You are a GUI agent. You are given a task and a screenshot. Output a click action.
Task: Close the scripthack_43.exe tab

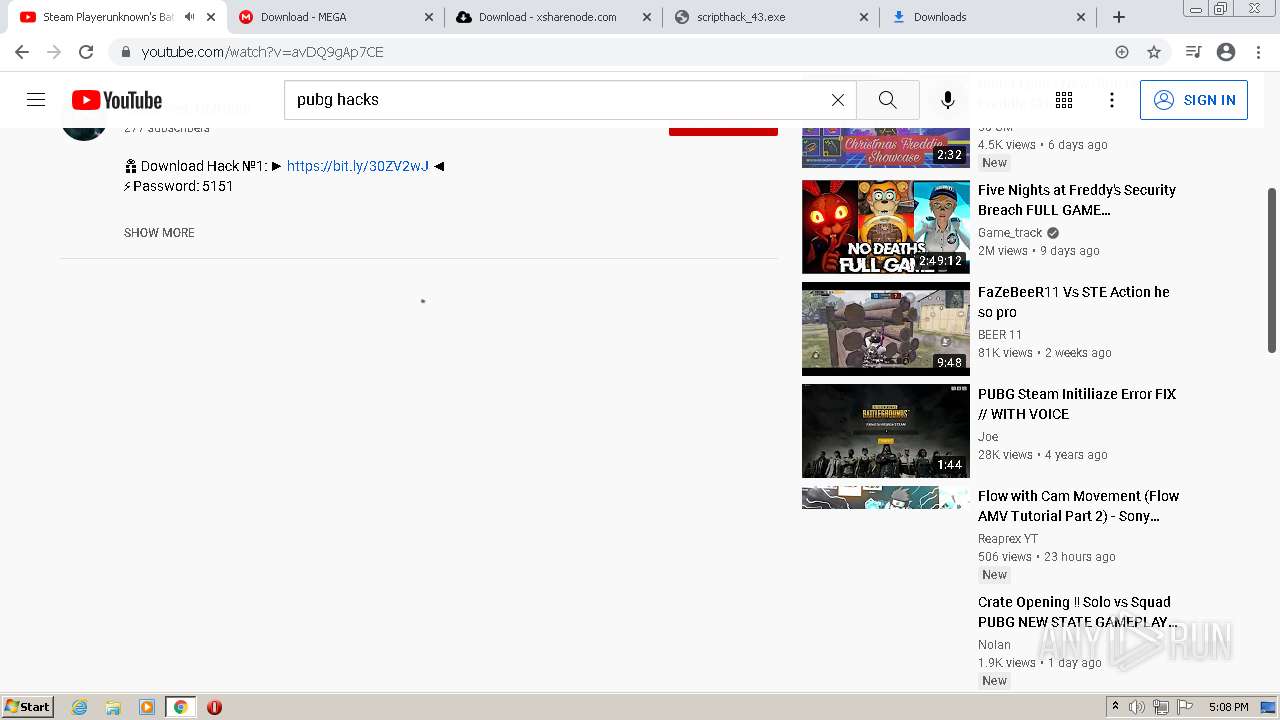[x=864, y=17]
